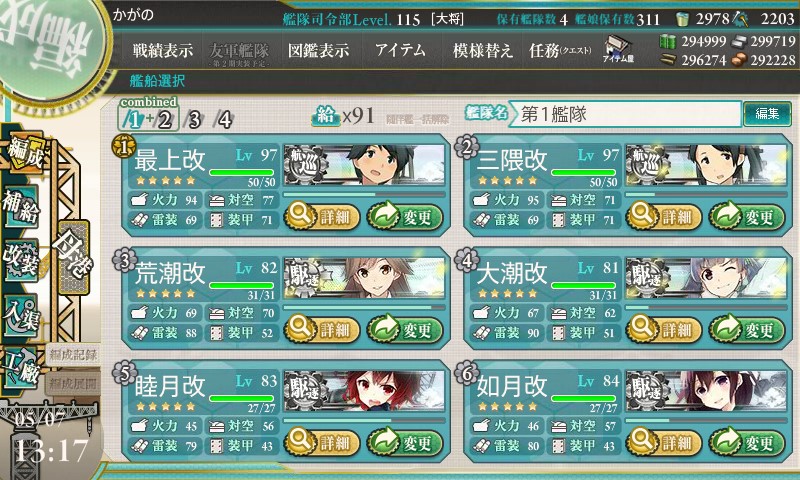Image resolution: width=800 pixels, height=480 pixels.
Task: Switch to fleet tab 4
Action: [224, 120]
